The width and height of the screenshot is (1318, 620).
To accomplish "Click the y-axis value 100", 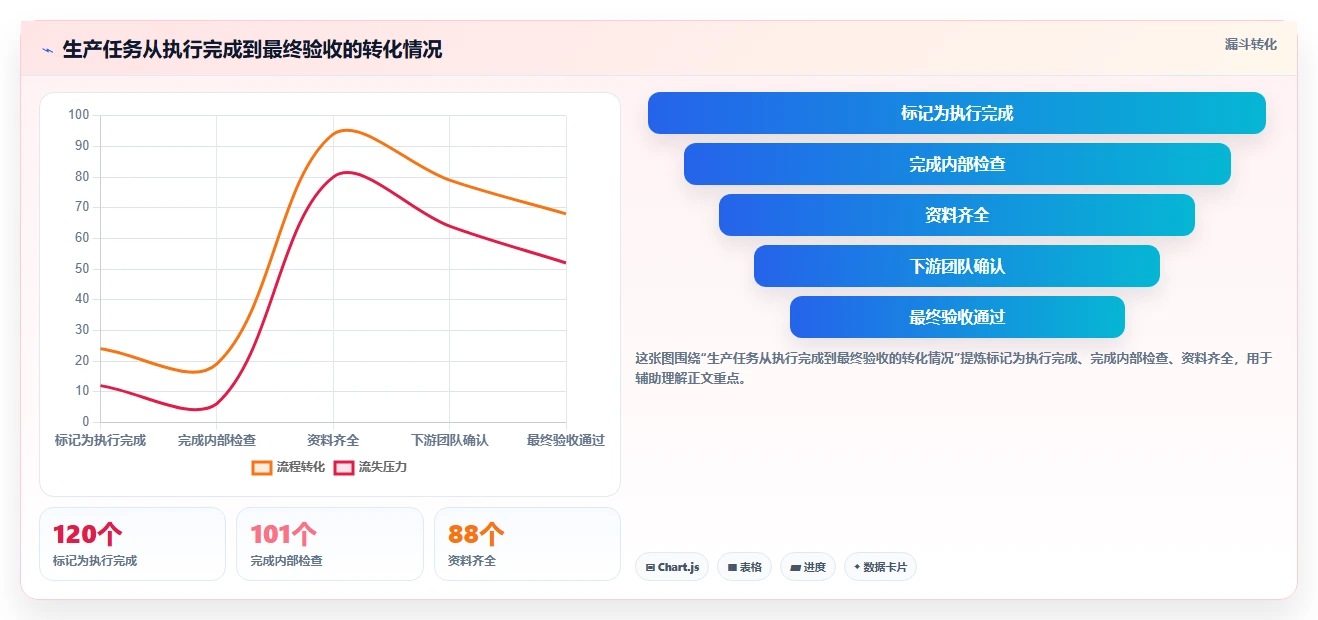I will click(79, 115).
